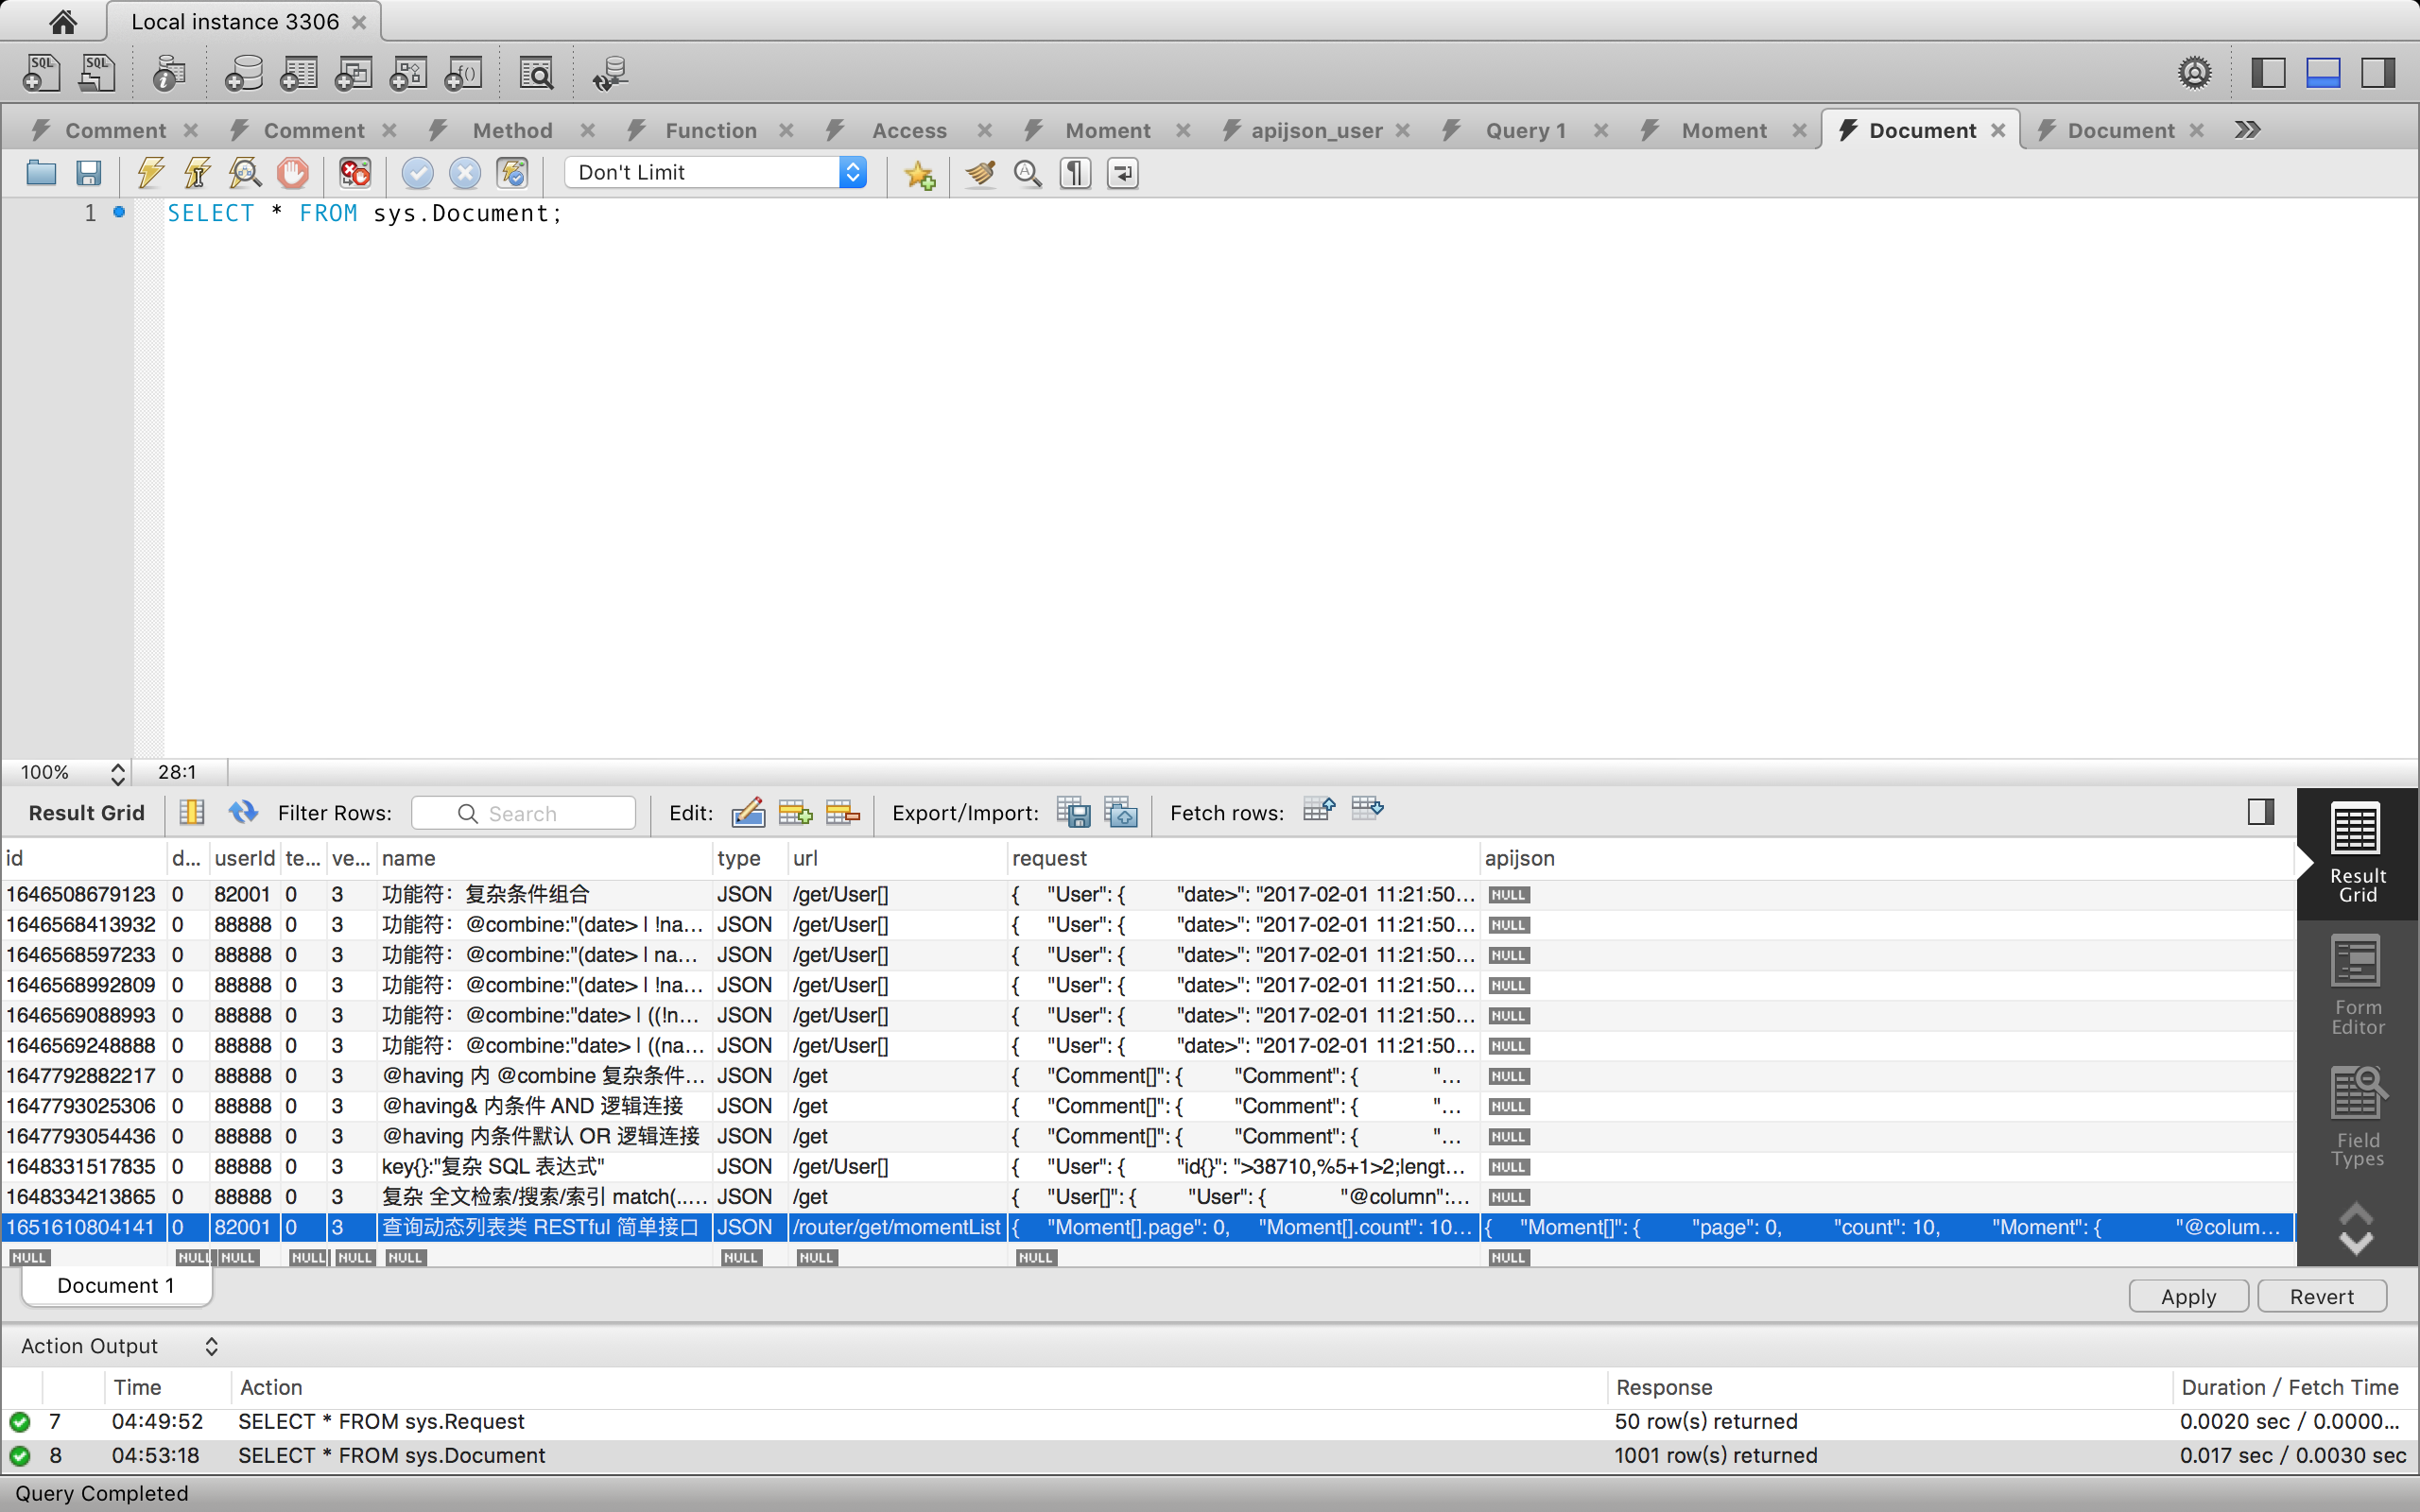The image size is (2420, 1512).
Task: Show hidden tabs overflow chevron
Action: [x=2247, y=129]
